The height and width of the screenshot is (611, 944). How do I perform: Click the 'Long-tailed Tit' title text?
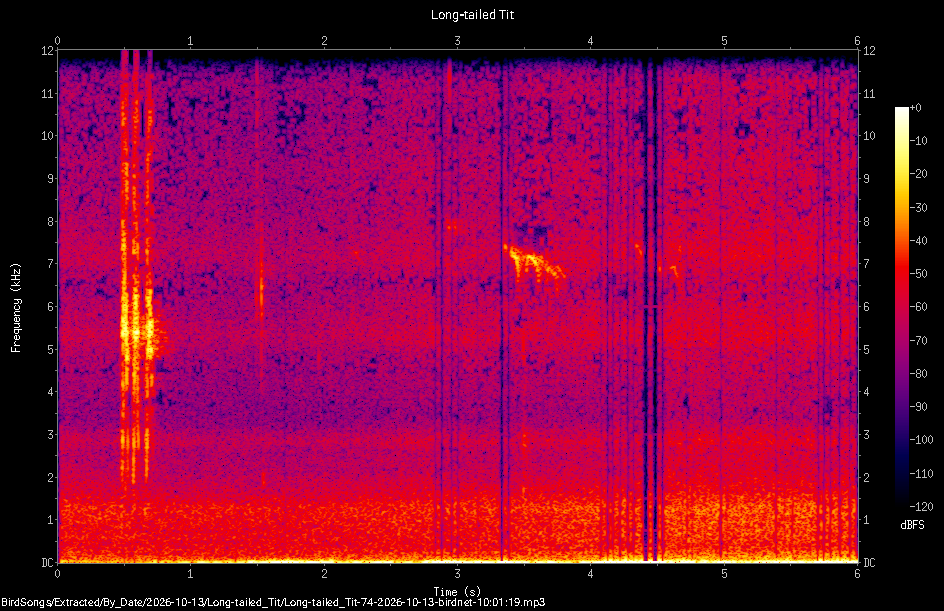coord(472,15)
